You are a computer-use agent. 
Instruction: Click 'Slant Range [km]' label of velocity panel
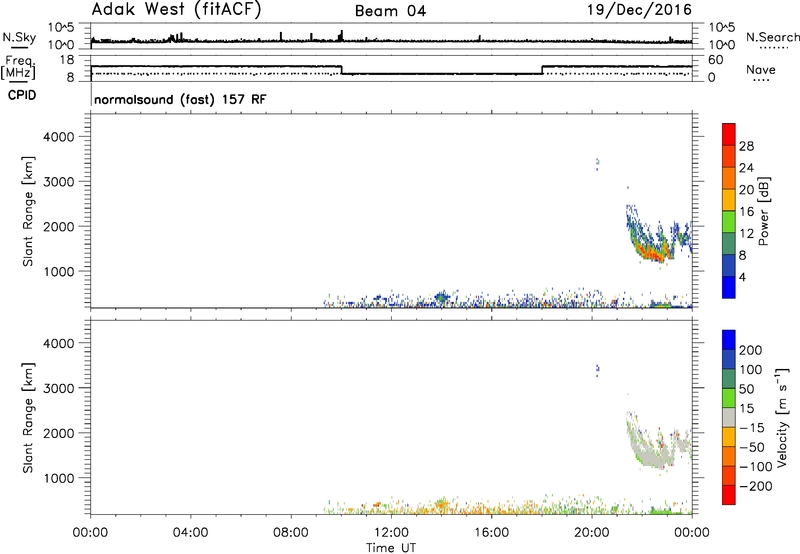[28, 417]
